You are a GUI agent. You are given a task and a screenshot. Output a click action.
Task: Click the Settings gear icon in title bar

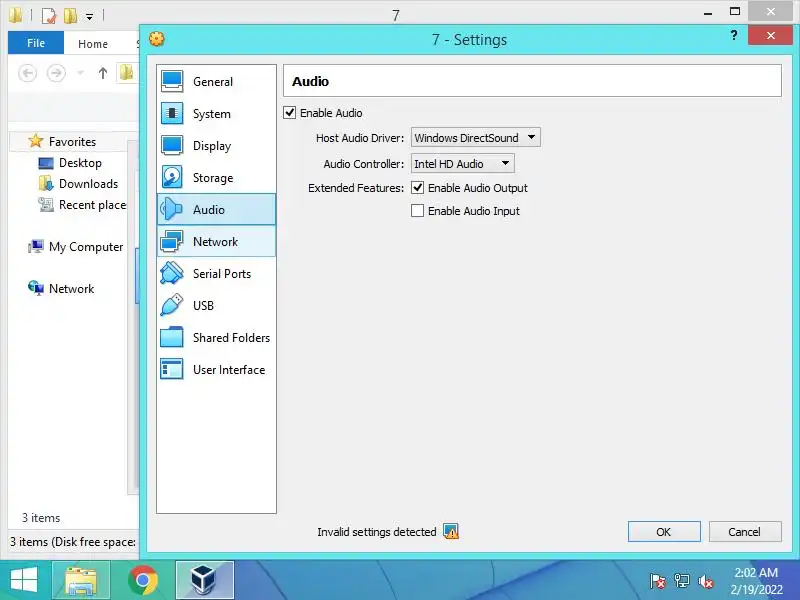157,39
